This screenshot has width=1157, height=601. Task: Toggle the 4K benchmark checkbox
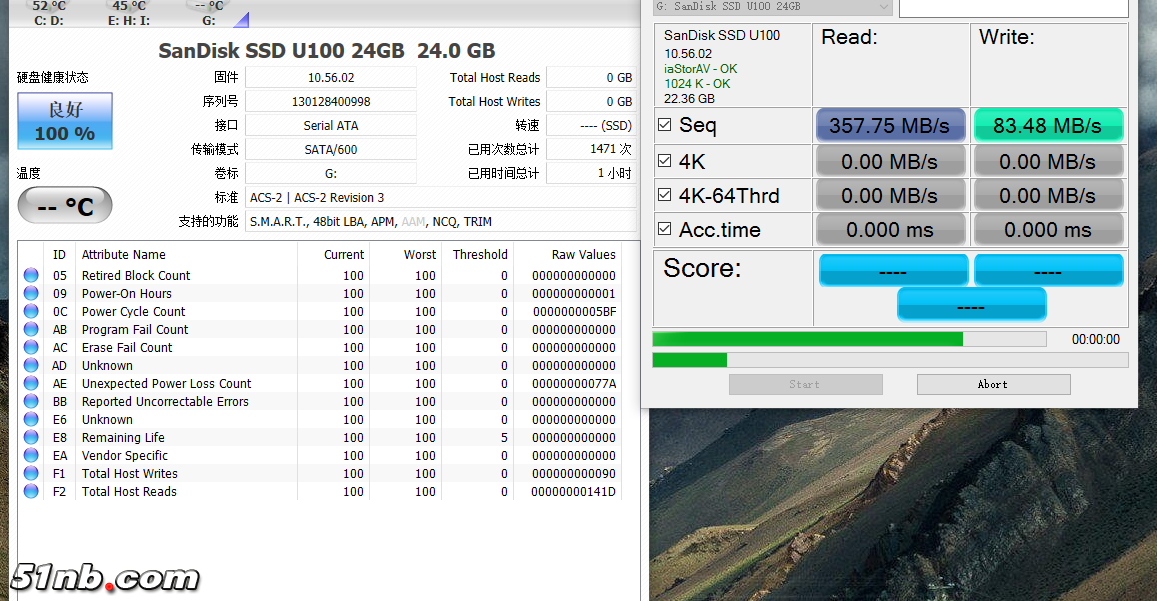(x=665, y=161)
